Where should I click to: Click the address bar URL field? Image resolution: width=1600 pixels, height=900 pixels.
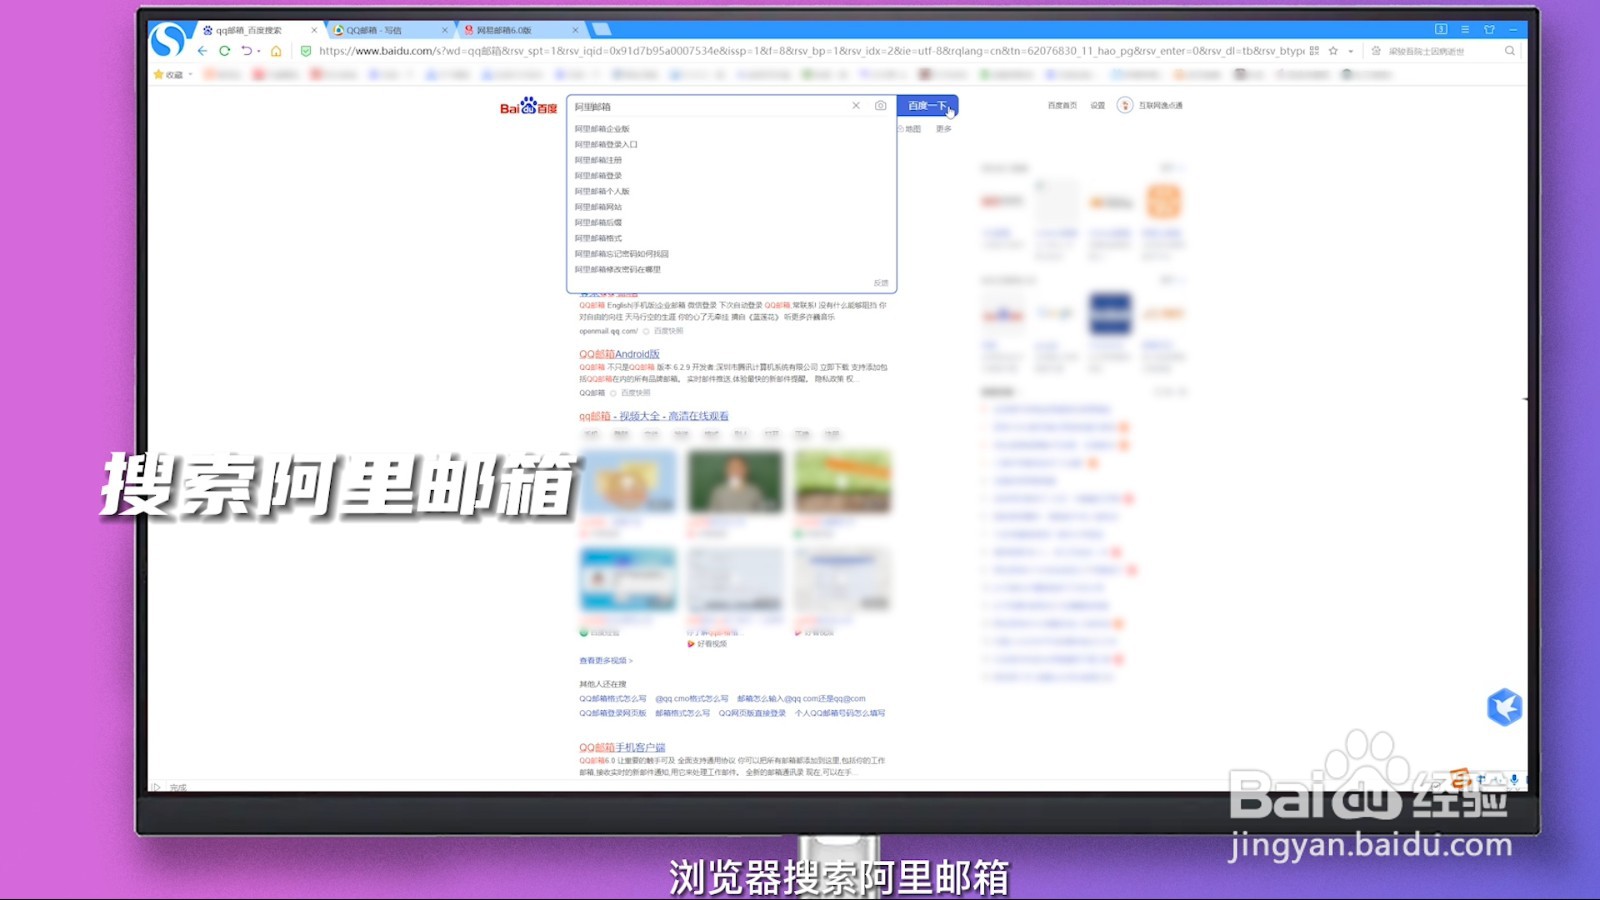811,51
